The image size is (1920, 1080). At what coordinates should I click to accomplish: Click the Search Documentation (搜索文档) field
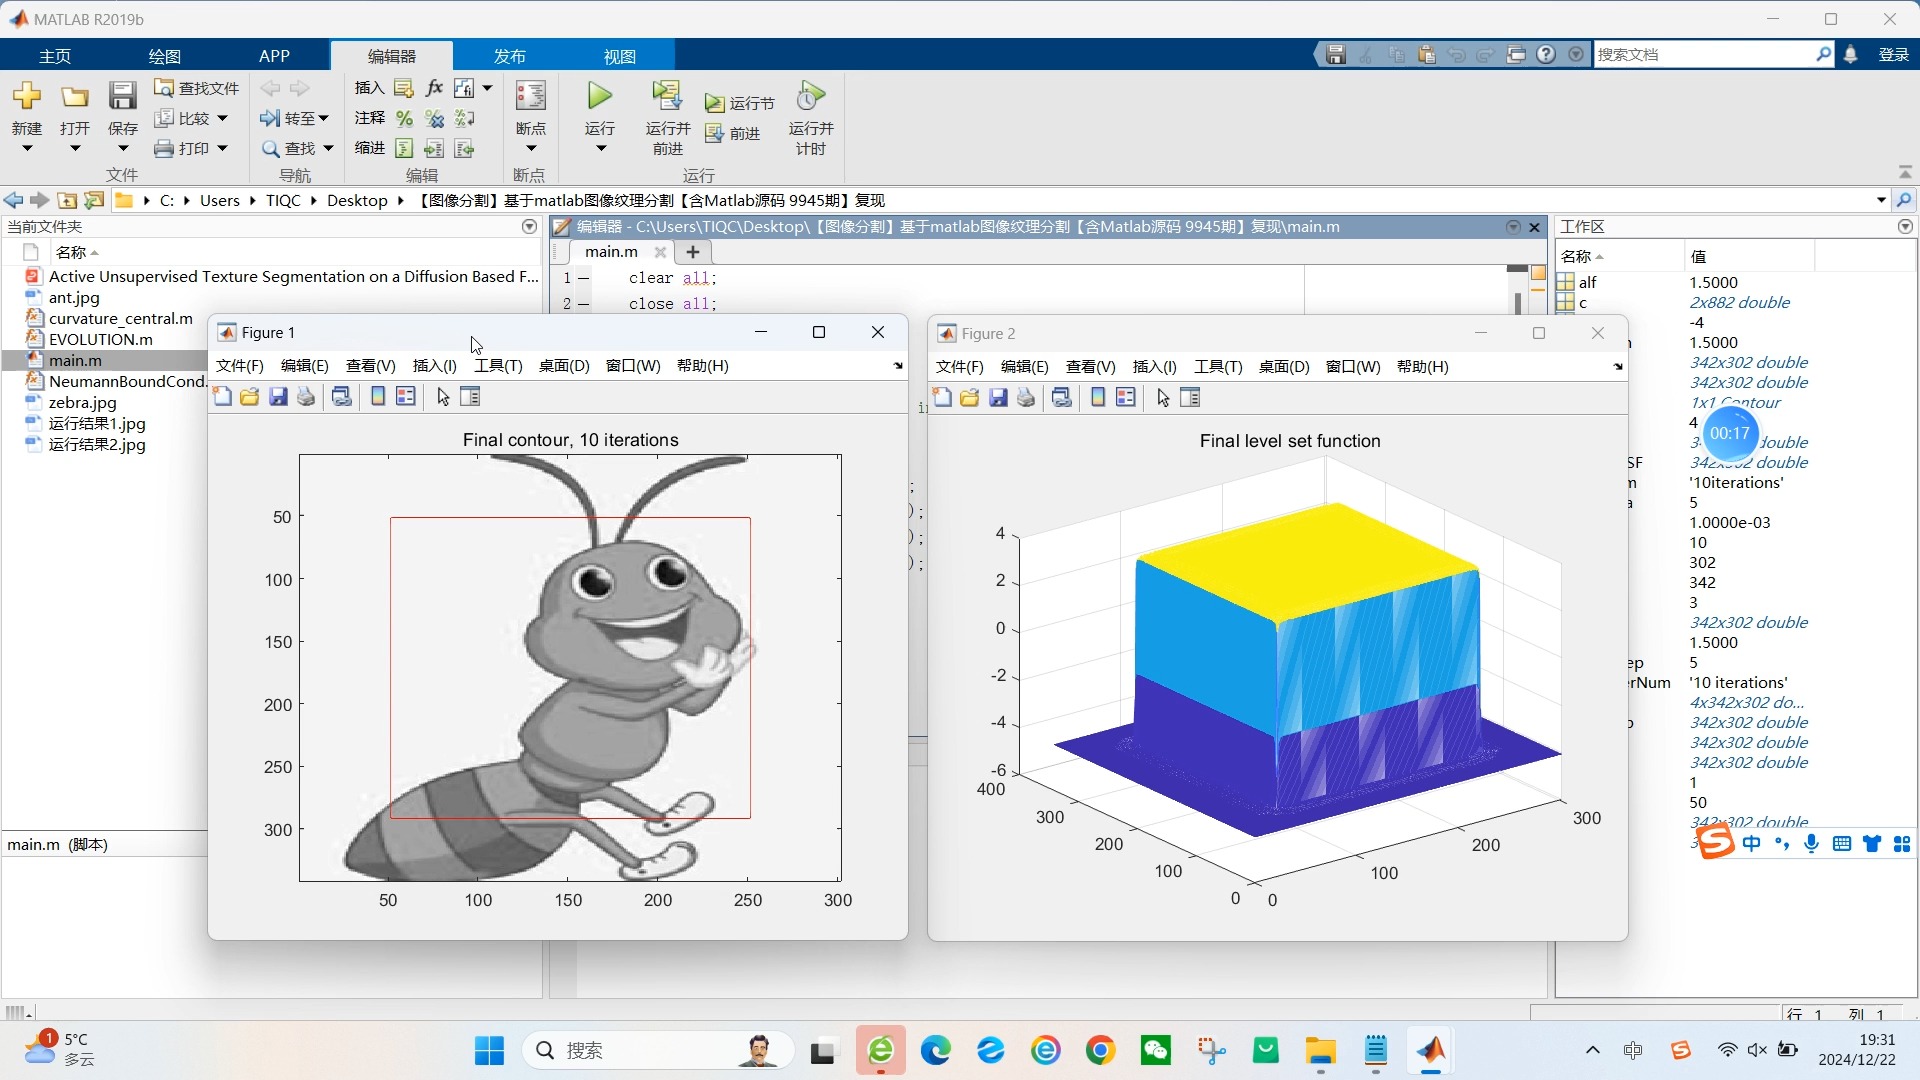tap(1703, 55)
